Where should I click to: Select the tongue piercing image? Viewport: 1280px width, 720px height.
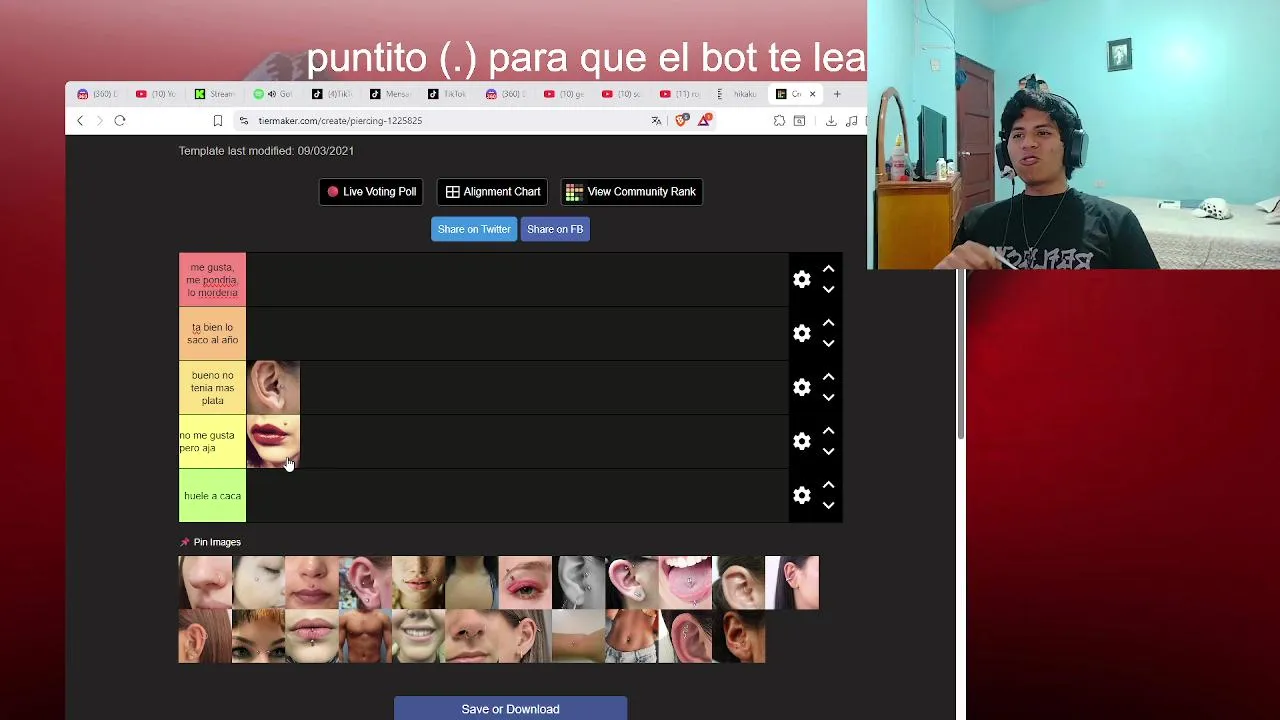coord(685,583)
